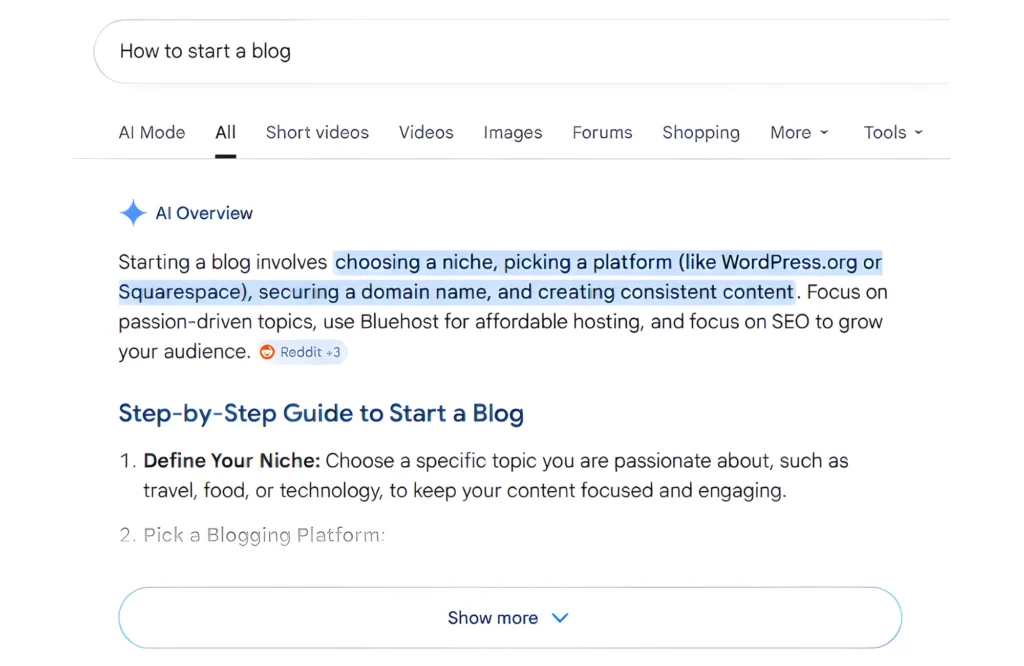The image size is (1024, 666).
Task: Open the Forums results tab
Action: click(x=602, y=133)
